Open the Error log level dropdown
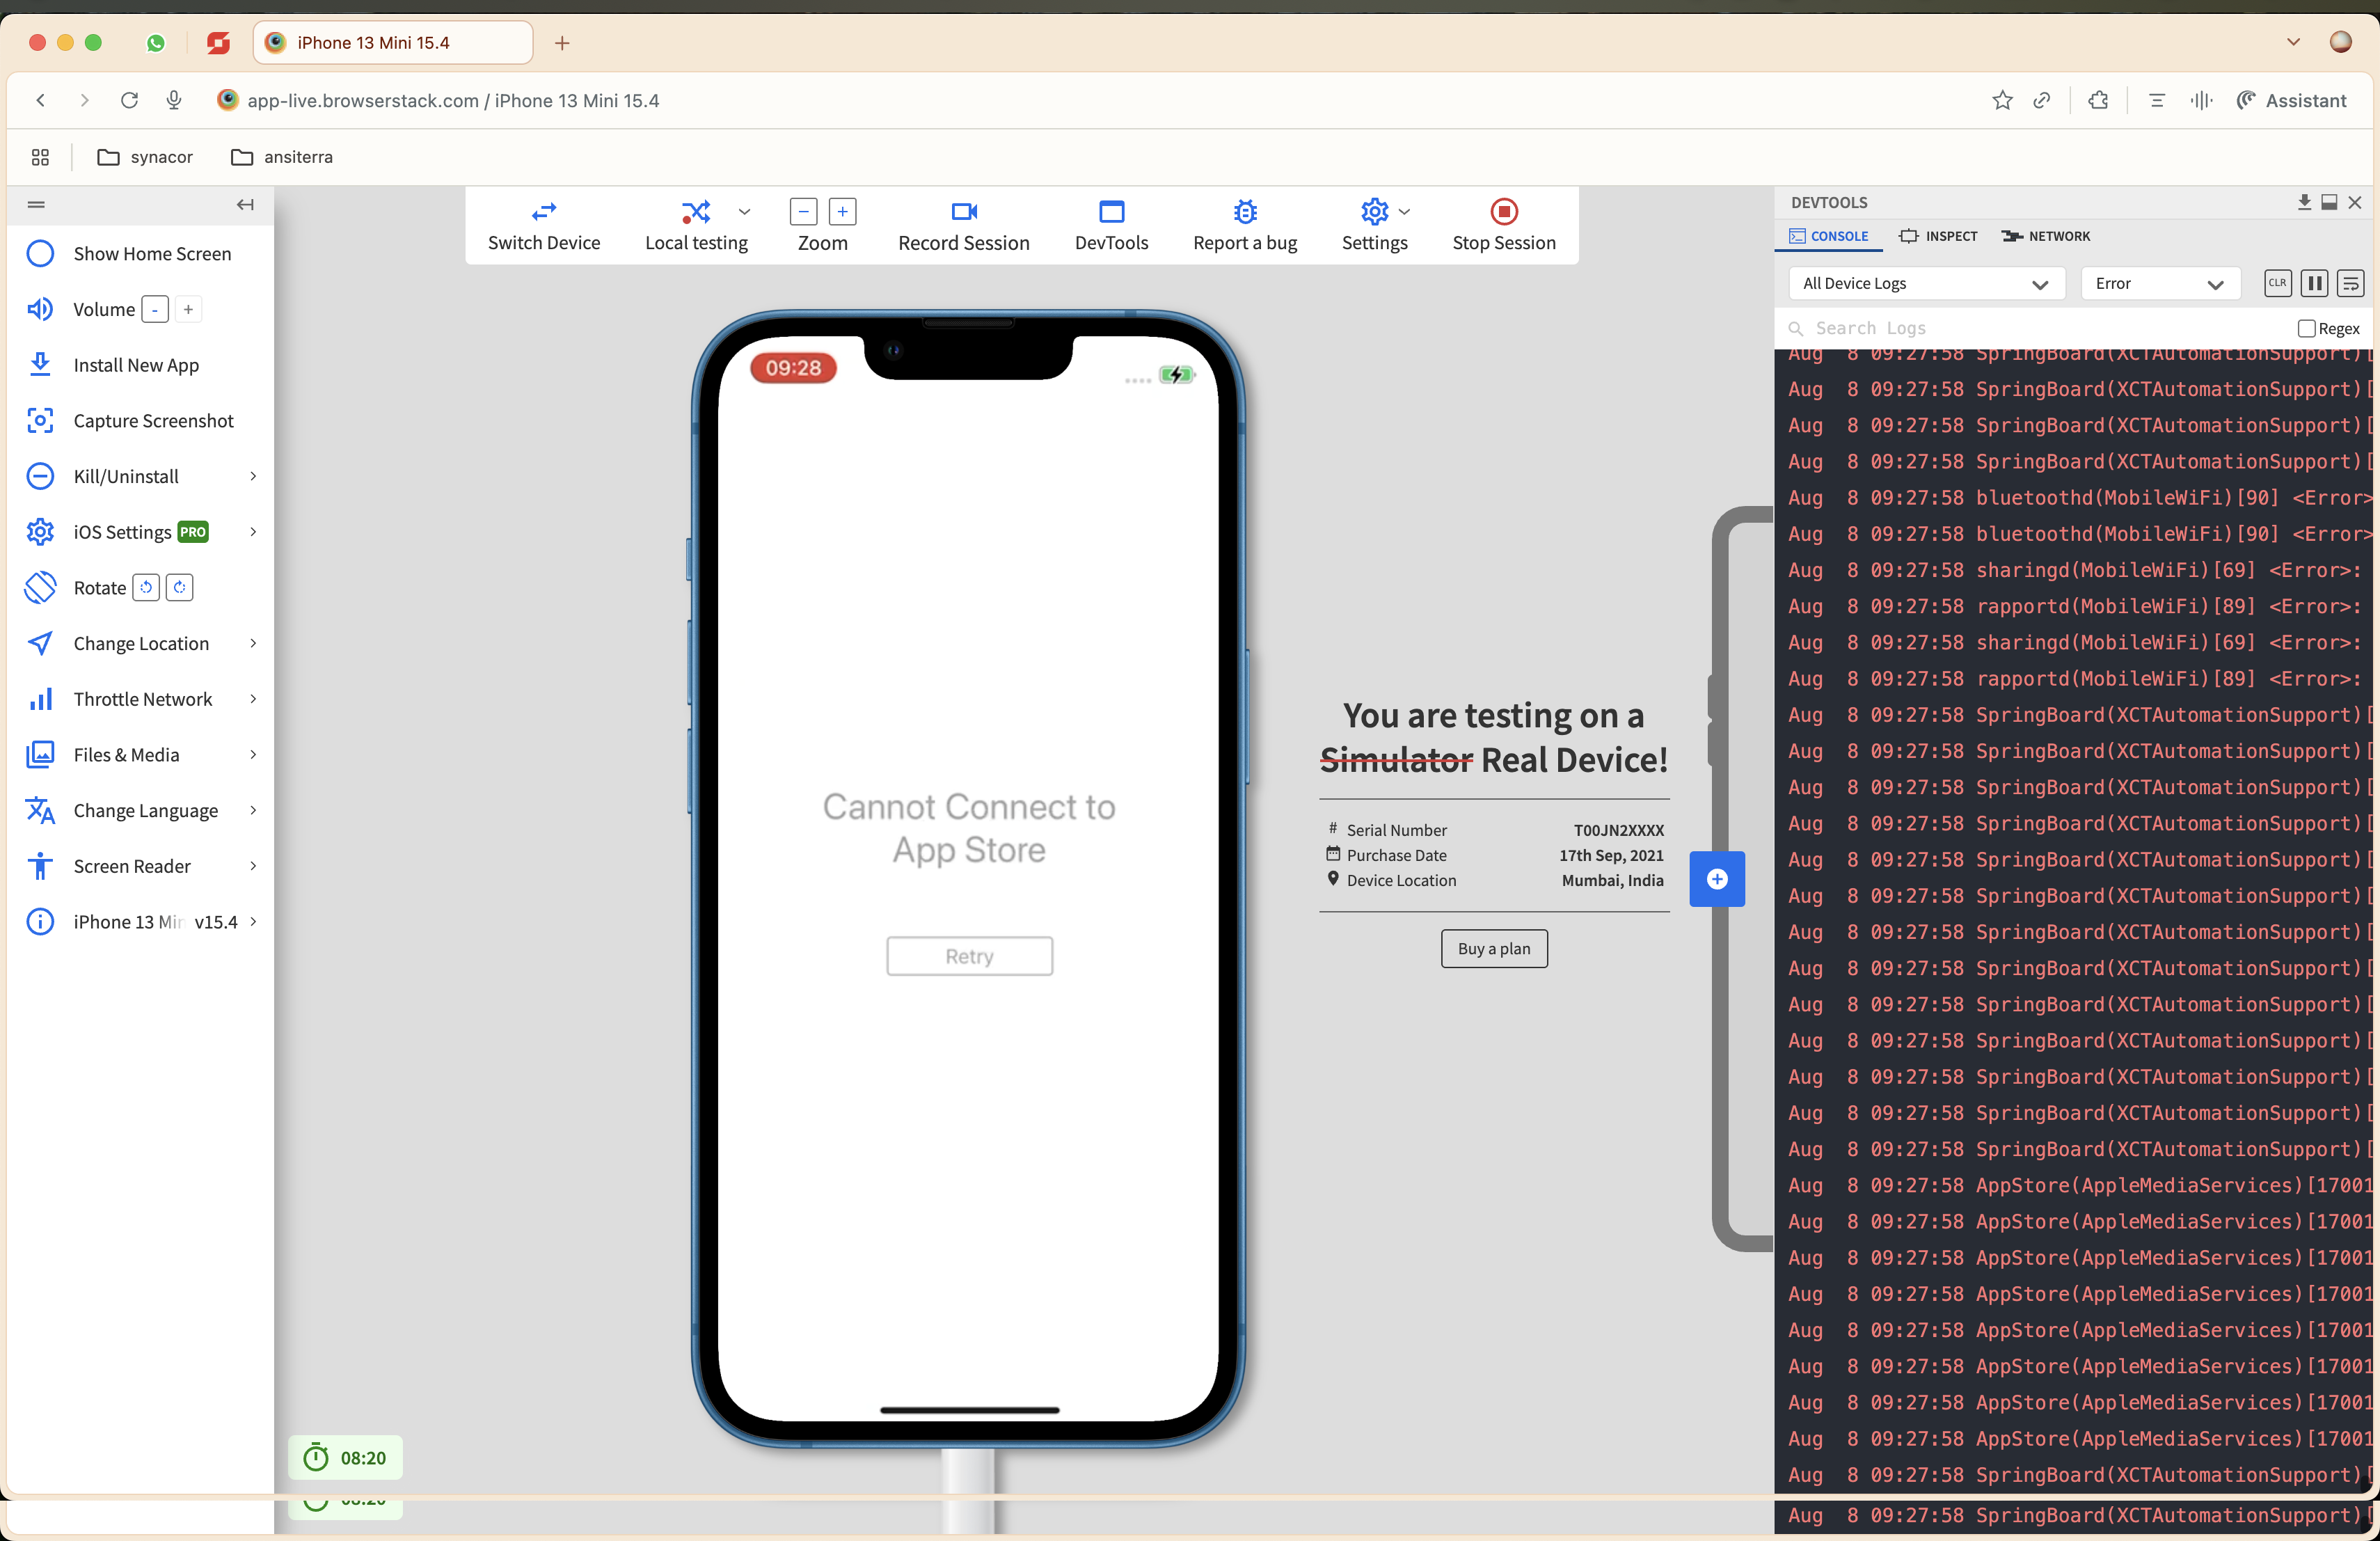2380x1541 pixels. pyautogui.click(x=2158, y=284)
